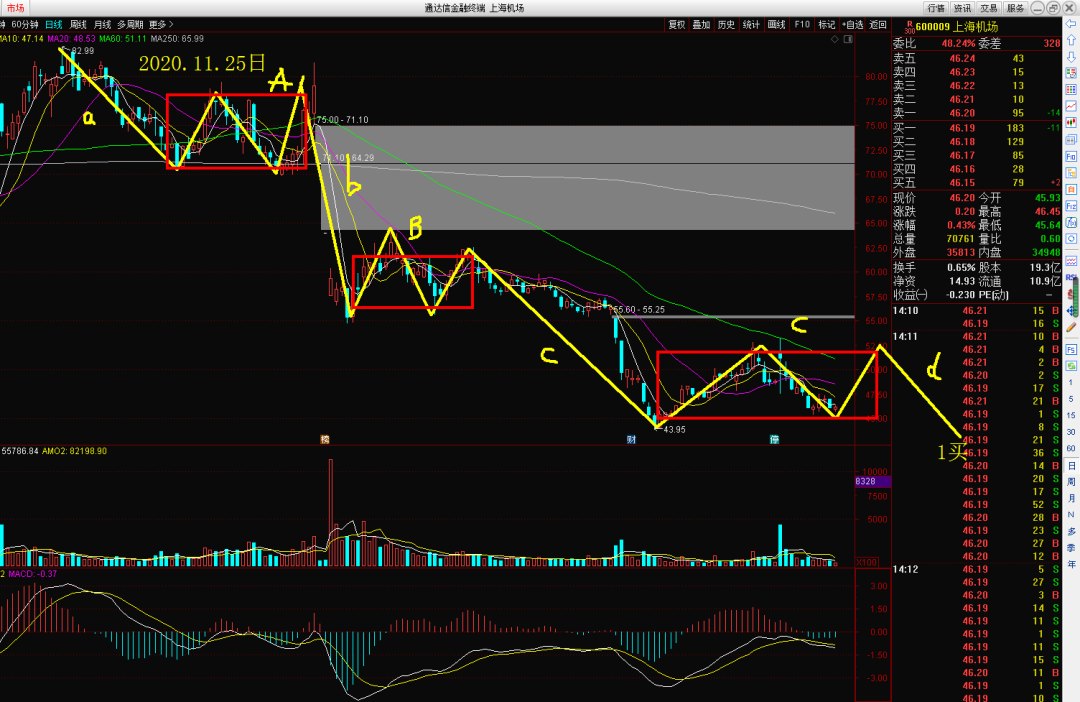Switch to the 60分钟 chart tab
This screenshot has height=702, width=1080.
(x=25, y=25)
